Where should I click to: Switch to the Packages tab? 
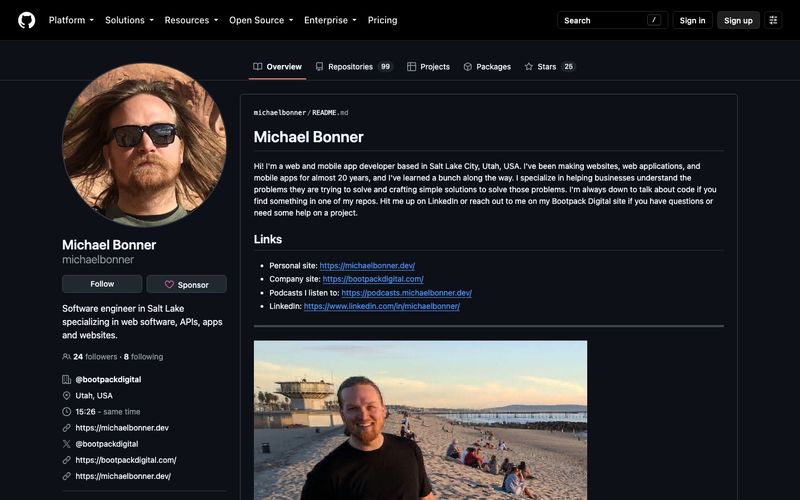coord(487,67)
